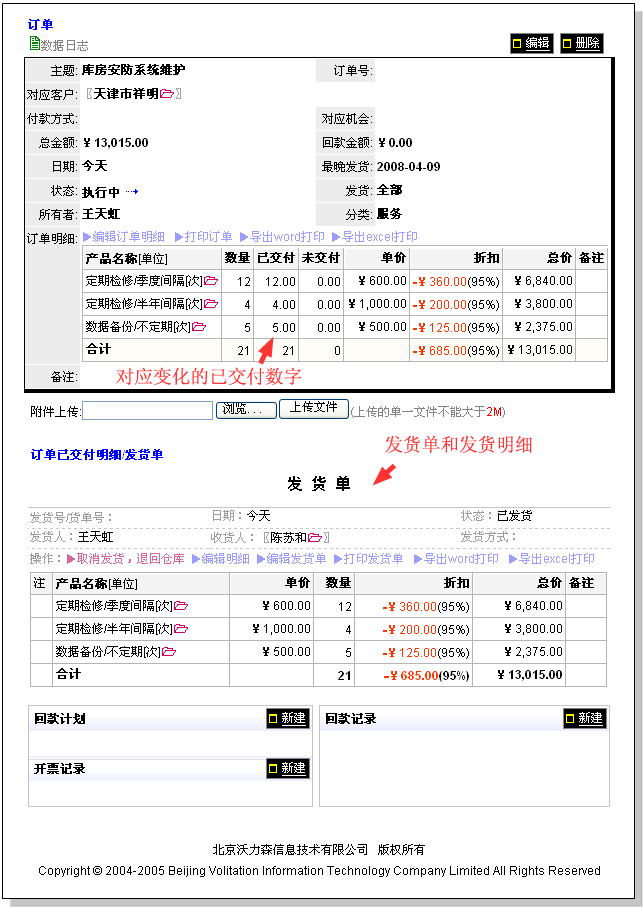Viewport: 643px width, 908px height.
Task: Open folder icon for 数据备份/不定期 in order details
Action: click(199, 327)
